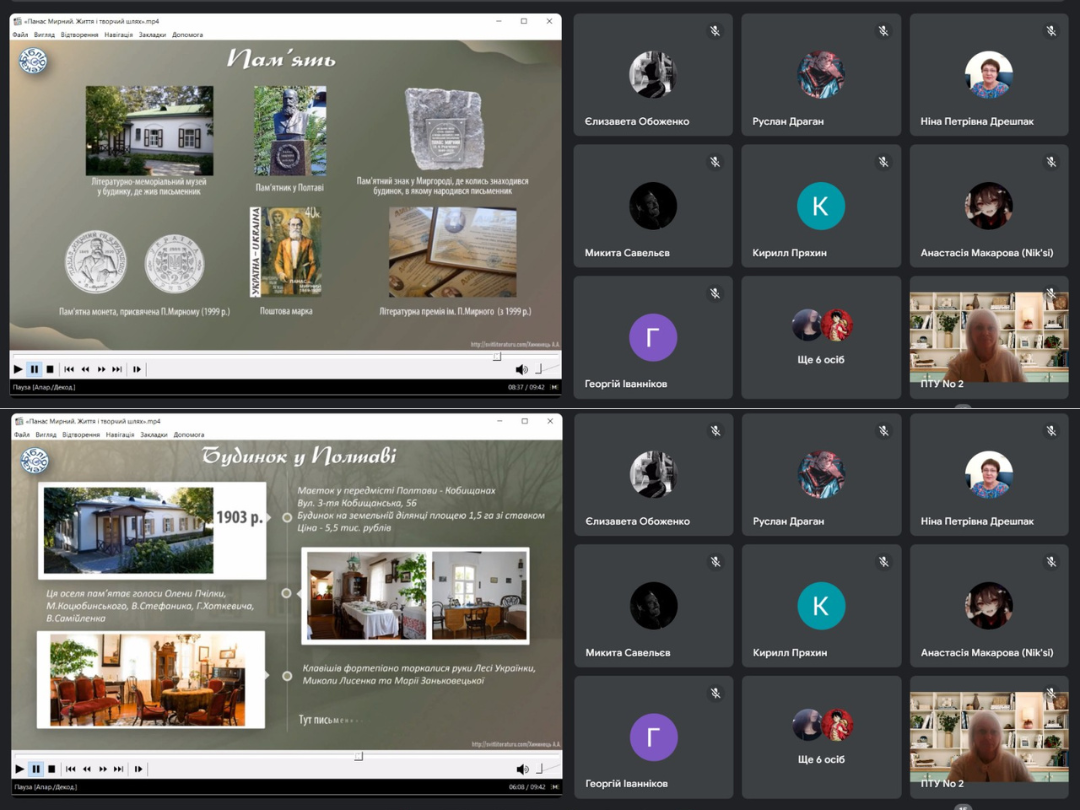The width and height of the screenshot is (1080, 810).
Task: Click the museum house photo on the Пам'ять slide
Action: [x=149, y=130]
